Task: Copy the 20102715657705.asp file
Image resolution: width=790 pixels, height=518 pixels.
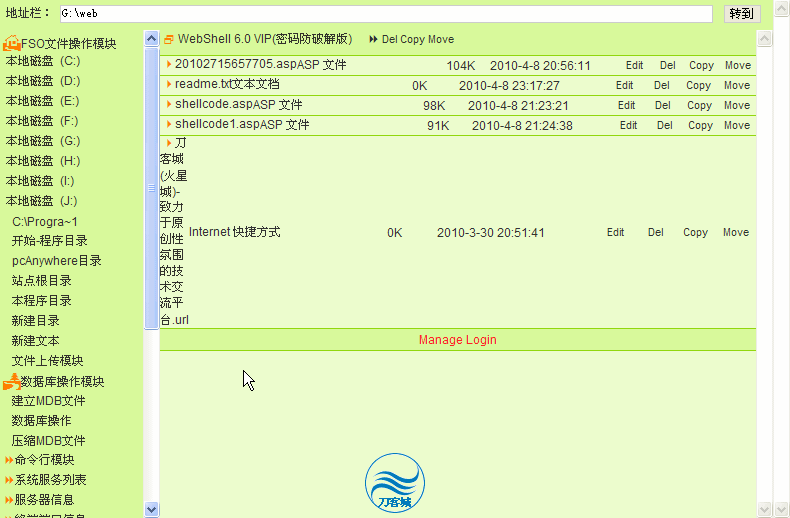Action: pos(701,66)
